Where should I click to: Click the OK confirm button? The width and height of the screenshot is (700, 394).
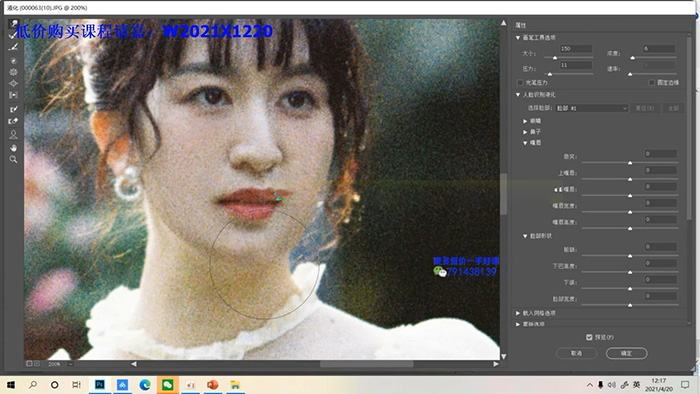pyautogui.click(x=626, y=353)
